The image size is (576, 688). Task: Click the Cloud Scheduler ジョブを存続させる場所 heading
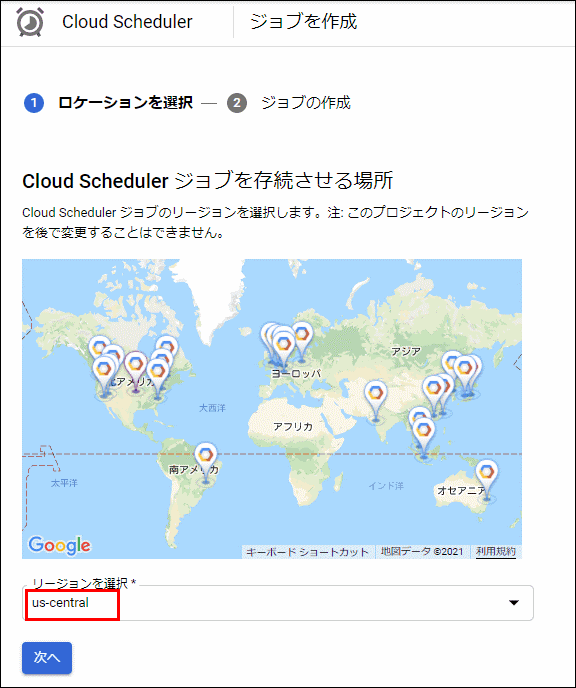coord(208,180)
